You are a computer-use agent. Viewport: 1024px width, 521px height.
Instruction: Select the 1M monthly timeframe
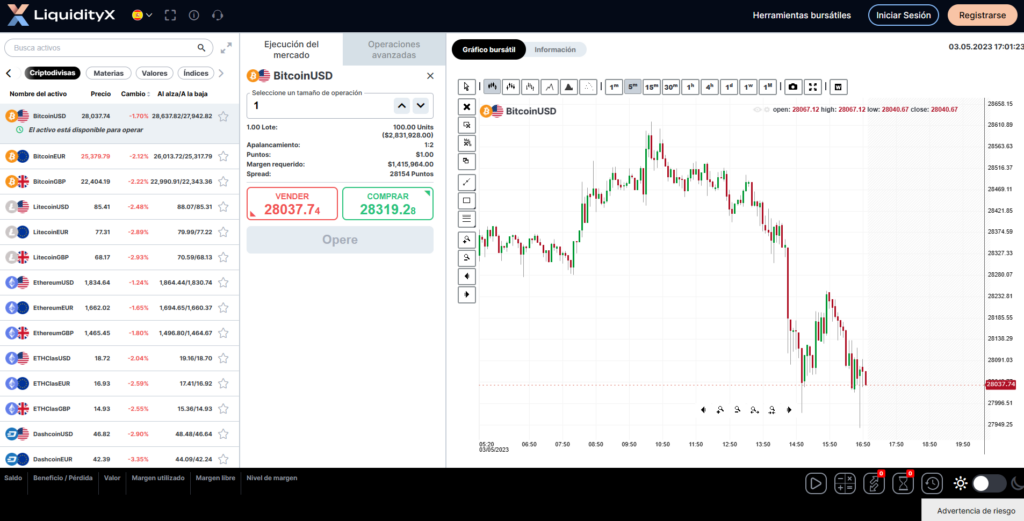tap(767, 86)
